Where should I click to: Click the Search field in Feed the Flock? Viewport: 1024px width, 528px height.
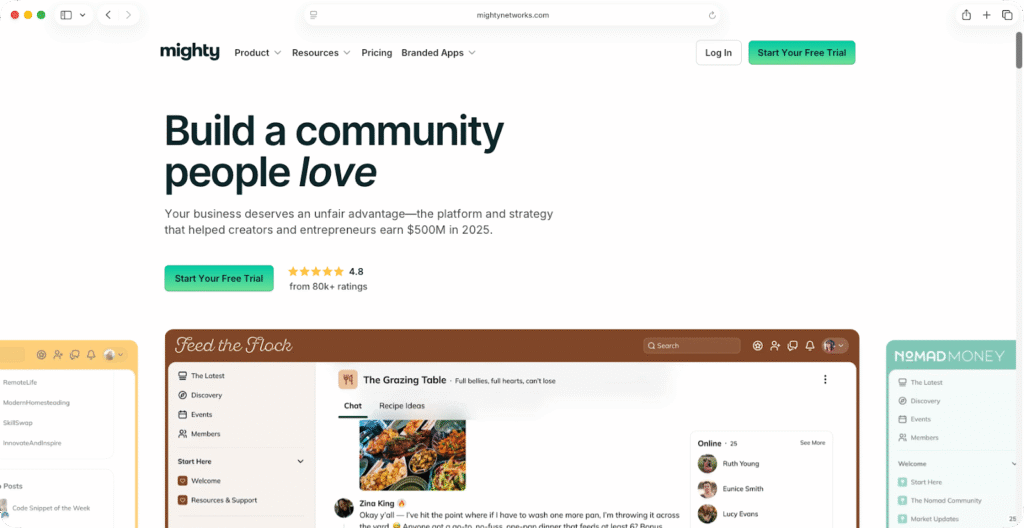pyautogui.click(x=692, y=346)
